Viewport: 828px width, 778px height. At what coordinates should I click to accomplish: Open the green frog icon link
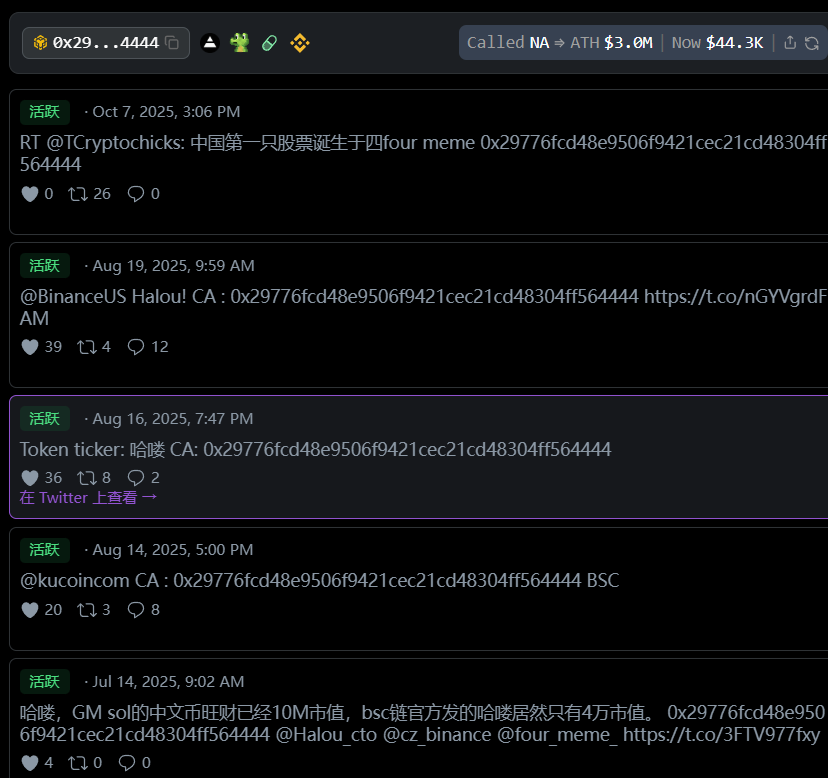[x=240, y=43]
